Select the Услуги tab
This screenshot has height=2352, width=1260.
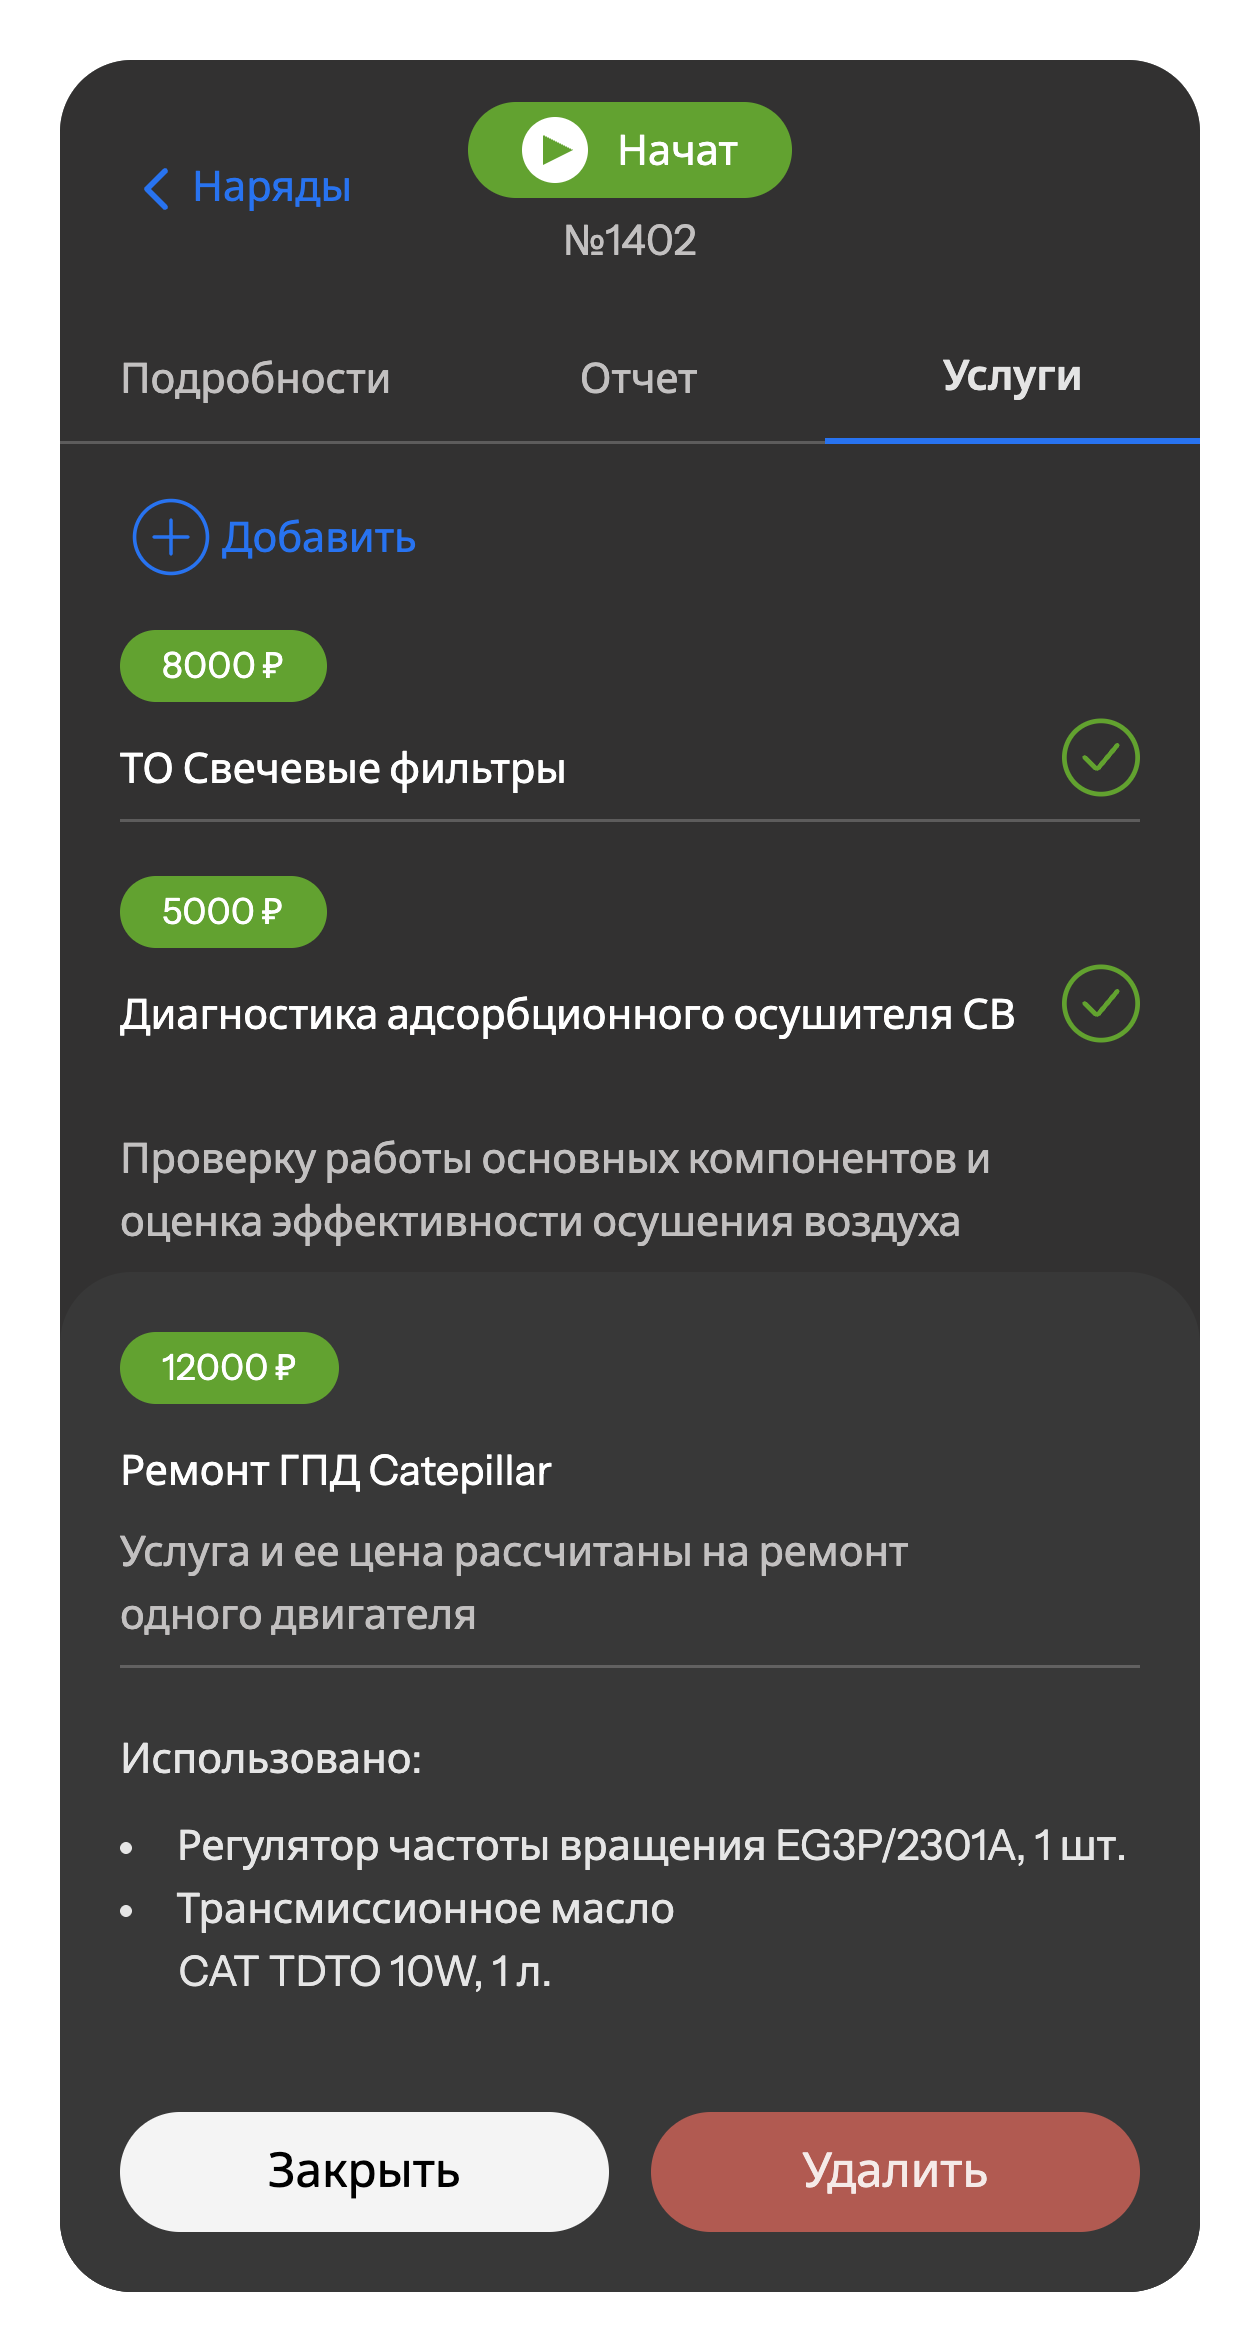pos(1011,377)
